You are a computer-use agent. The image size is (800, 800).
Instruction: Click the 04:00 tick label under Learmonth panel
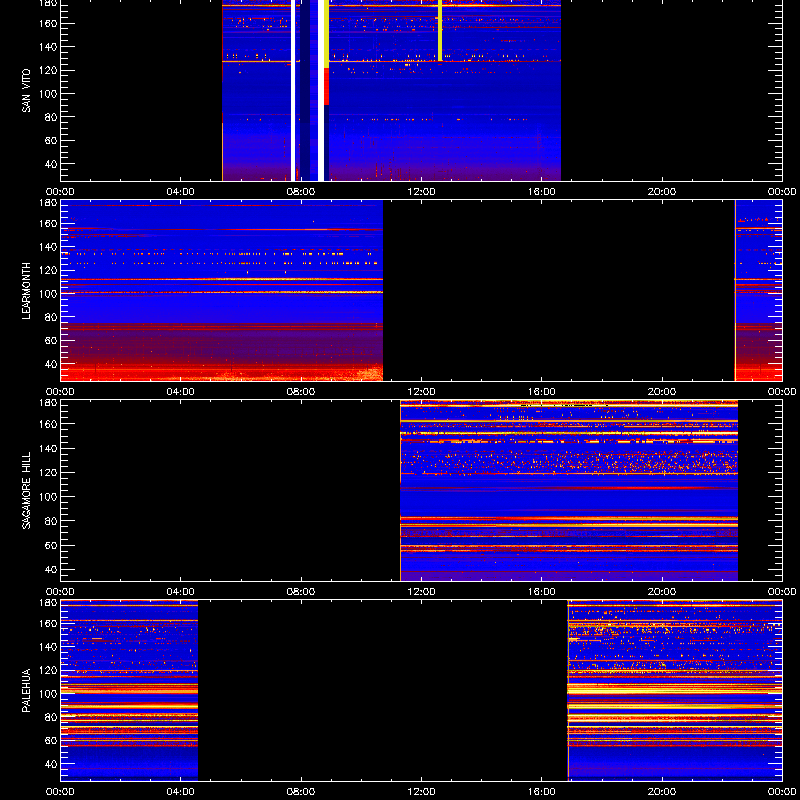pyautogui.click(x=181, y=392)
